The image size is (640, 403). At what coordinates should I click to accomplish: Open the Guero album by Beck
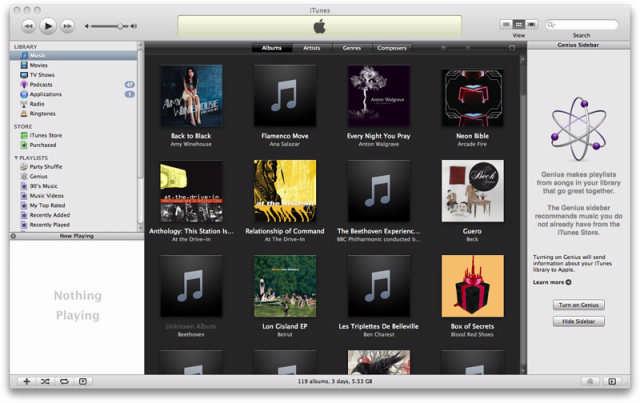point(473,191)
